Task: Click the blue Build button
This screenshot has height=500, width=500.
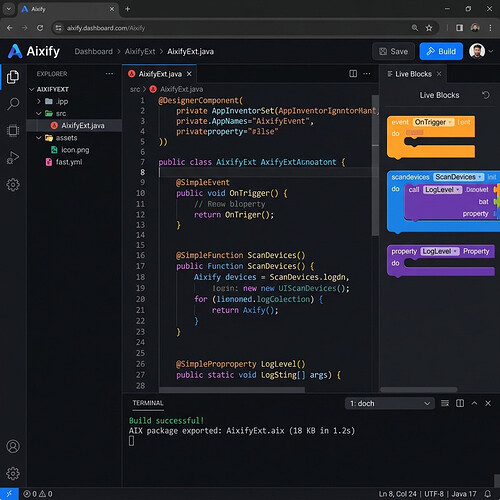Action: [x=441, y=51]
